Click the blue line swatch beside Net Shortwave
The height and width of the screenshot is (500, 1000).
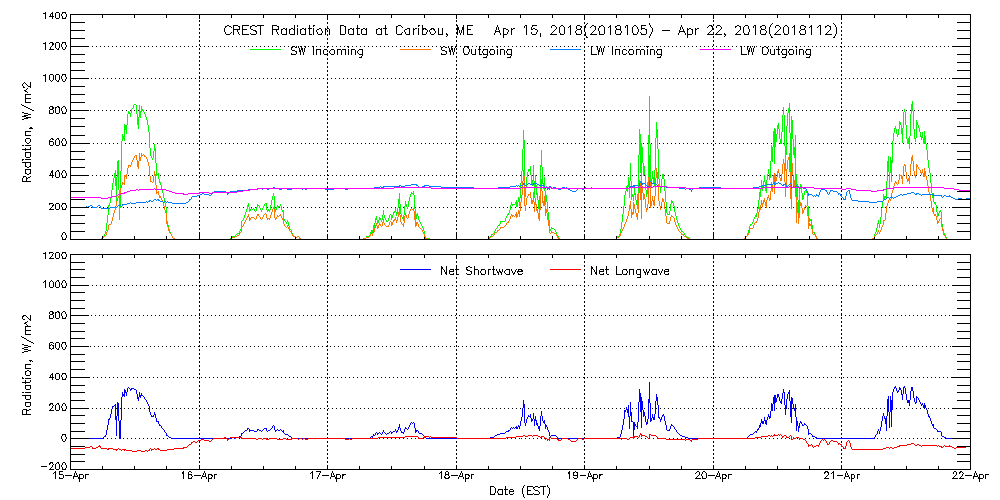coord(416,270)
